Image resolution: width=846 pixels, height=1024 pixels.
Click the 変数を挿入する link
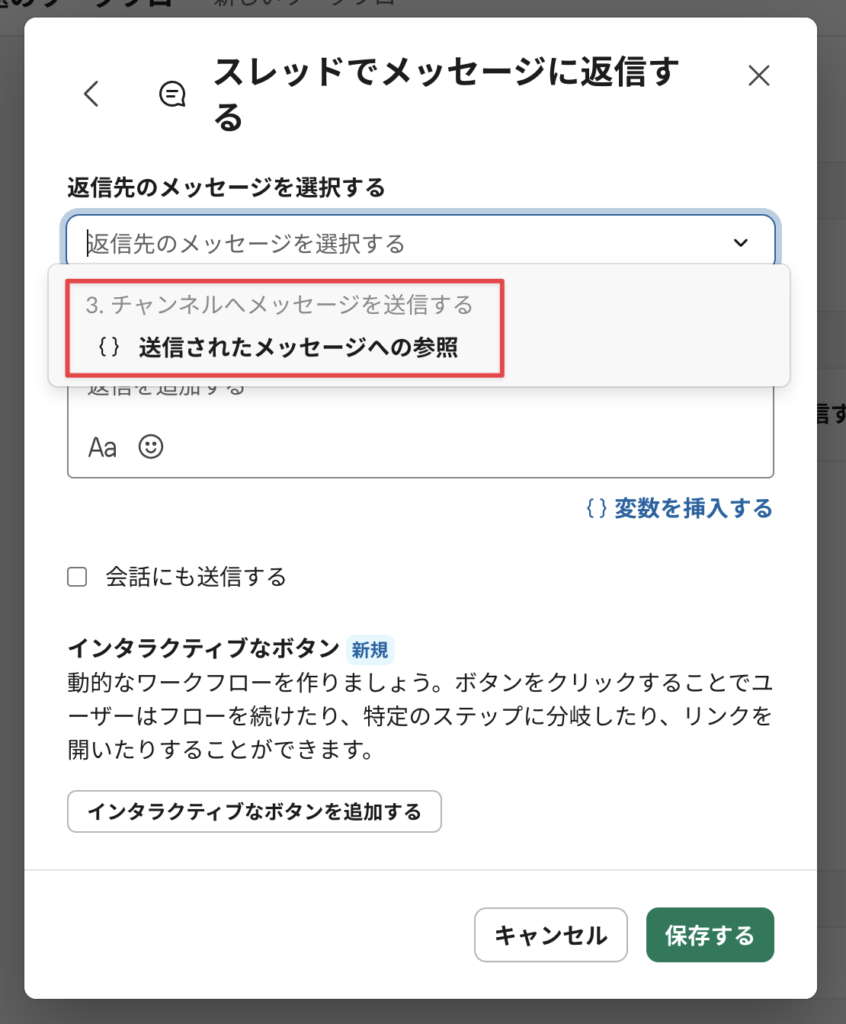point(679,509)
